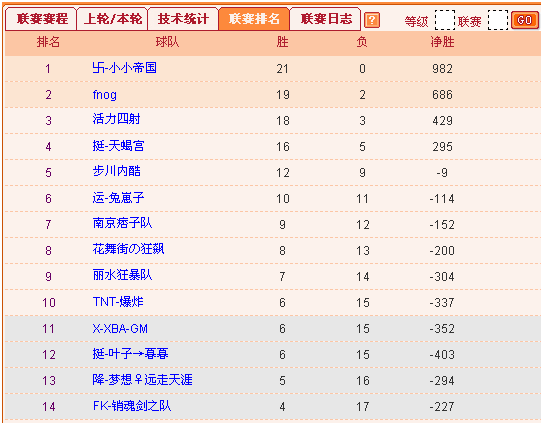Click net score -200 cell
Viewport: 541px width, 423px height.
coord(442,250)
